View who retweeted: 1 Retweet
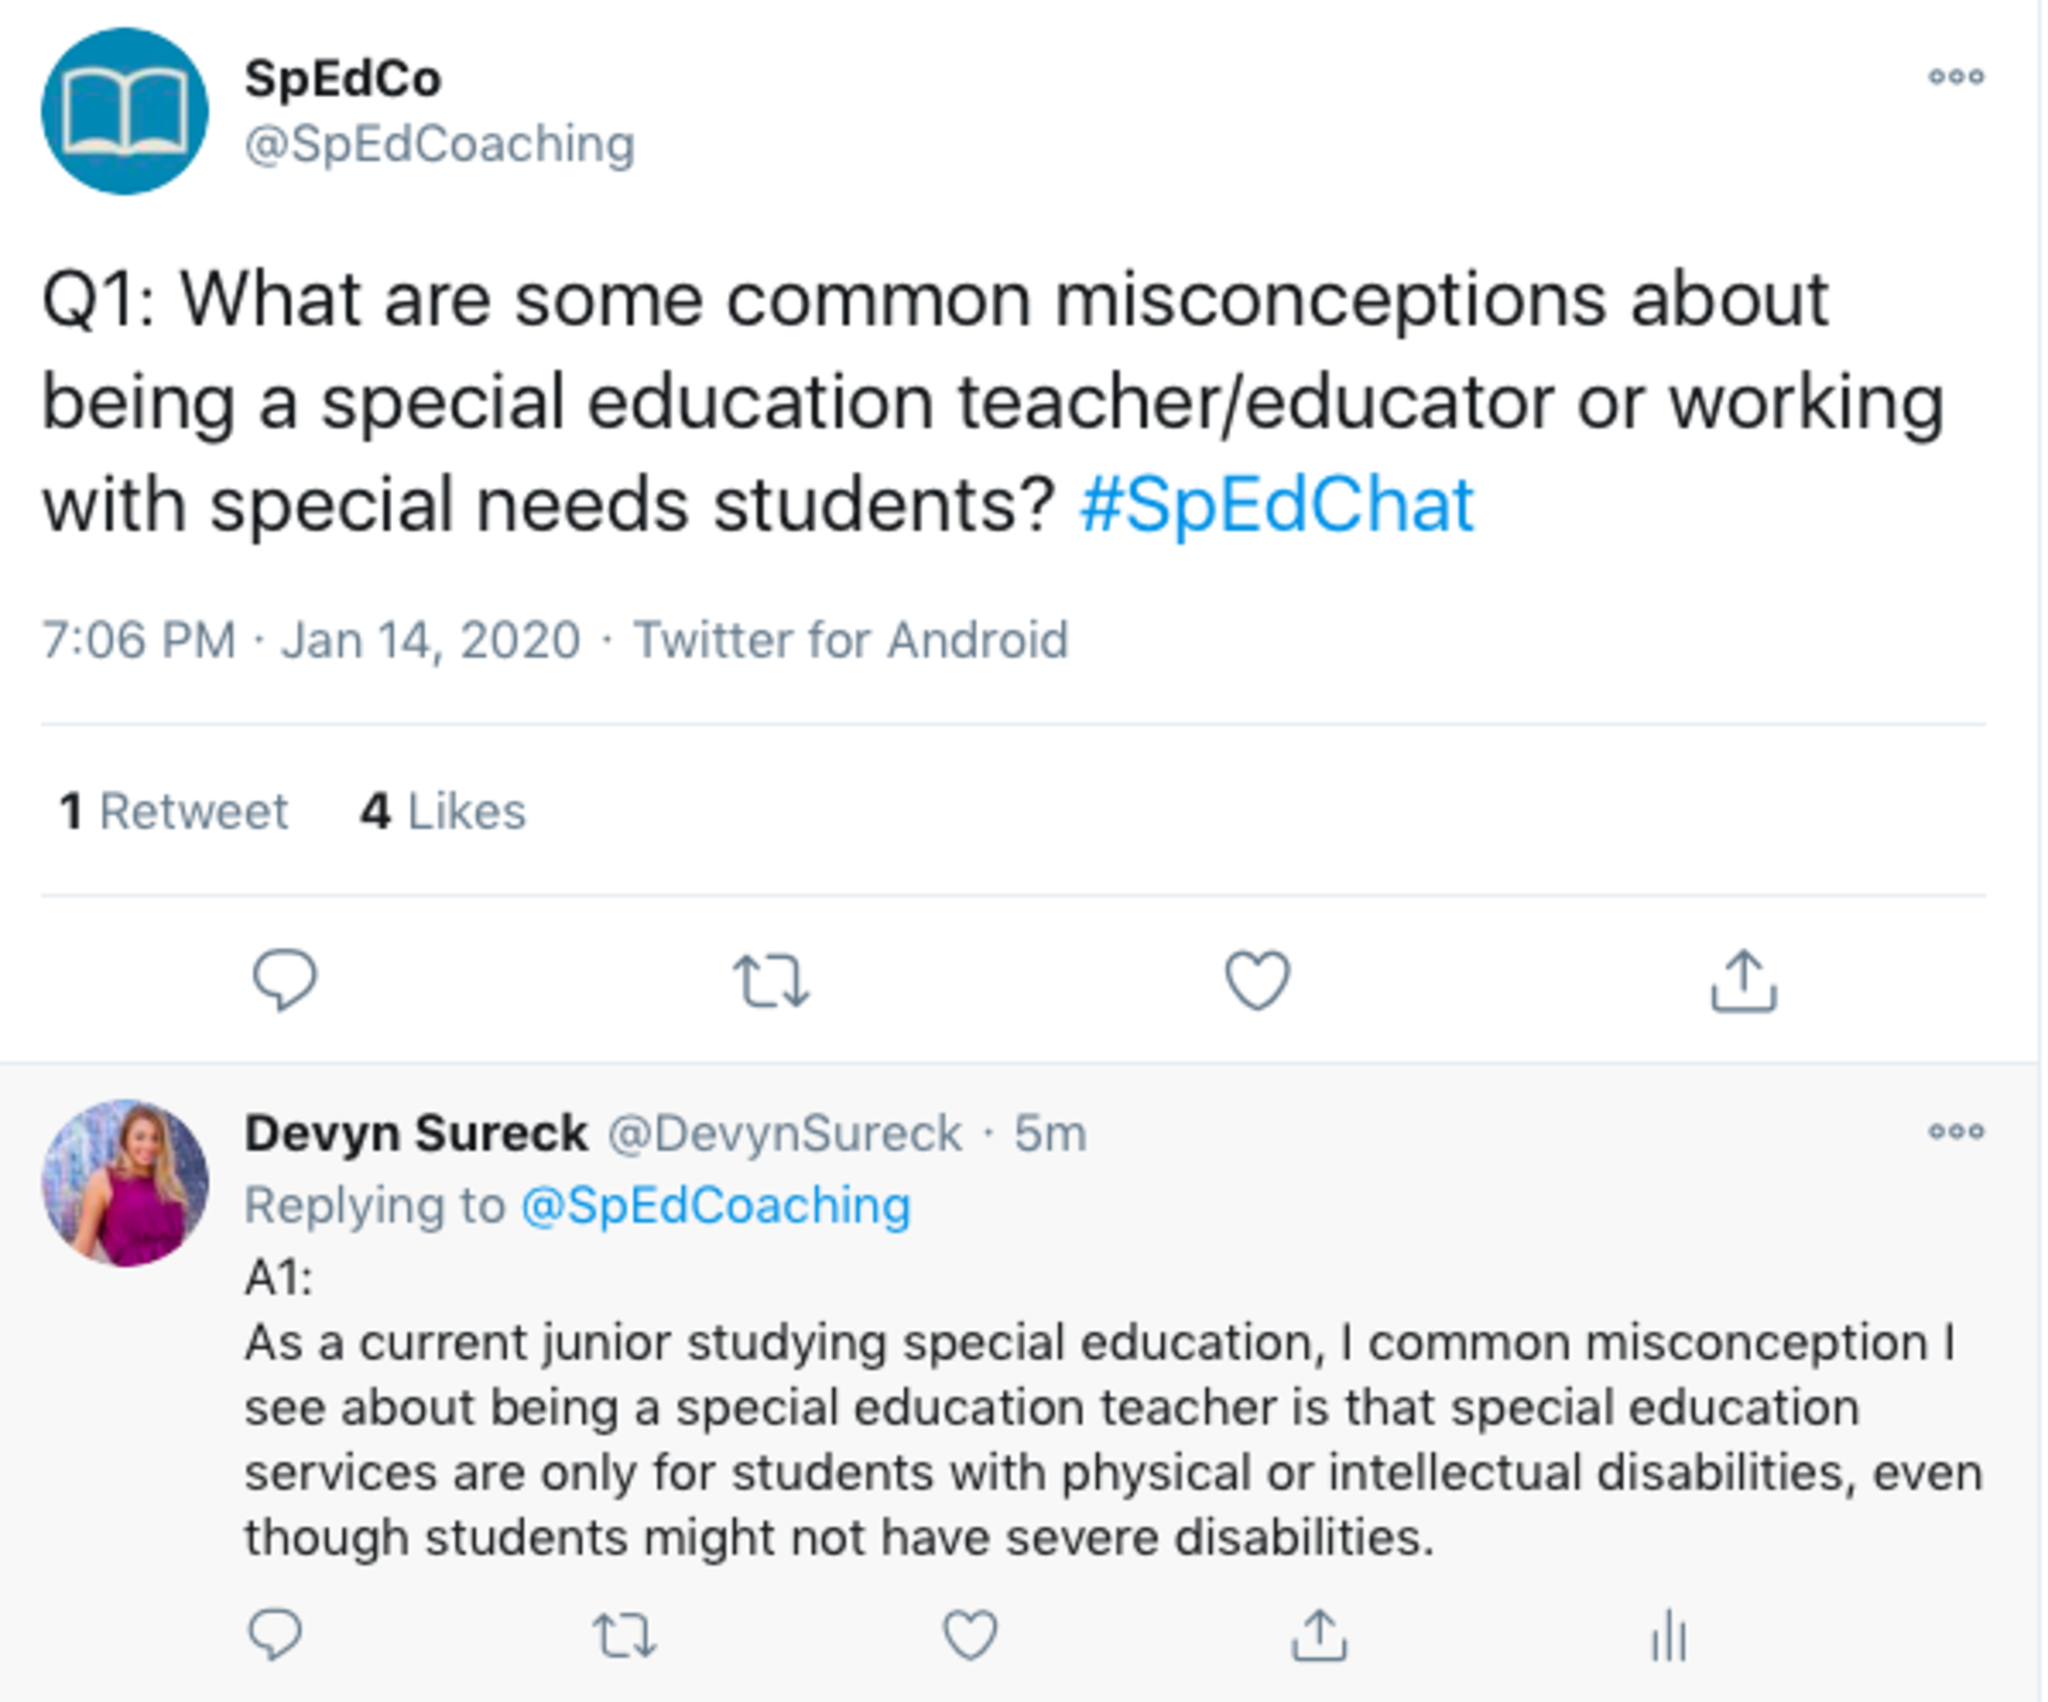Image resolution: width=2048 pixels, height=1702 pixels. click(x=174, y=811)
